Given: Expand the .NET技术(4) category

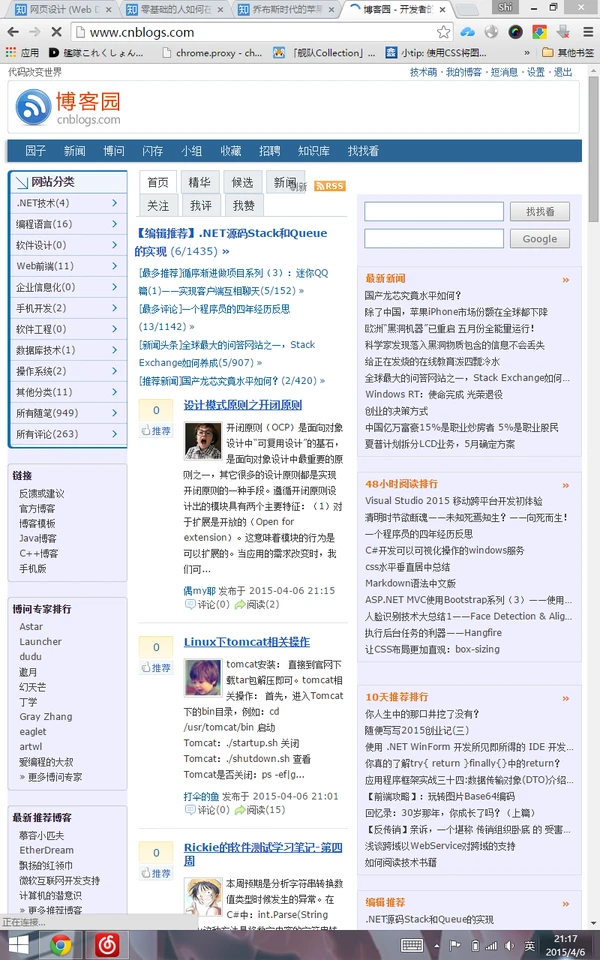Looking at the screenshot, I should pos(68,203).
